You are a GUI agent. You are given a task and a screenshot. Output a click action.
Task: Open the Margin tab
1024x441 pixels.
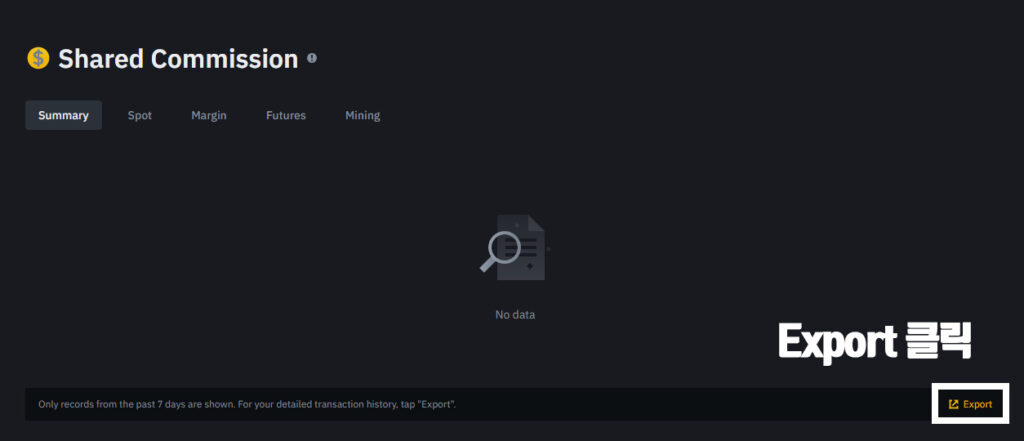tap(209, 115)
